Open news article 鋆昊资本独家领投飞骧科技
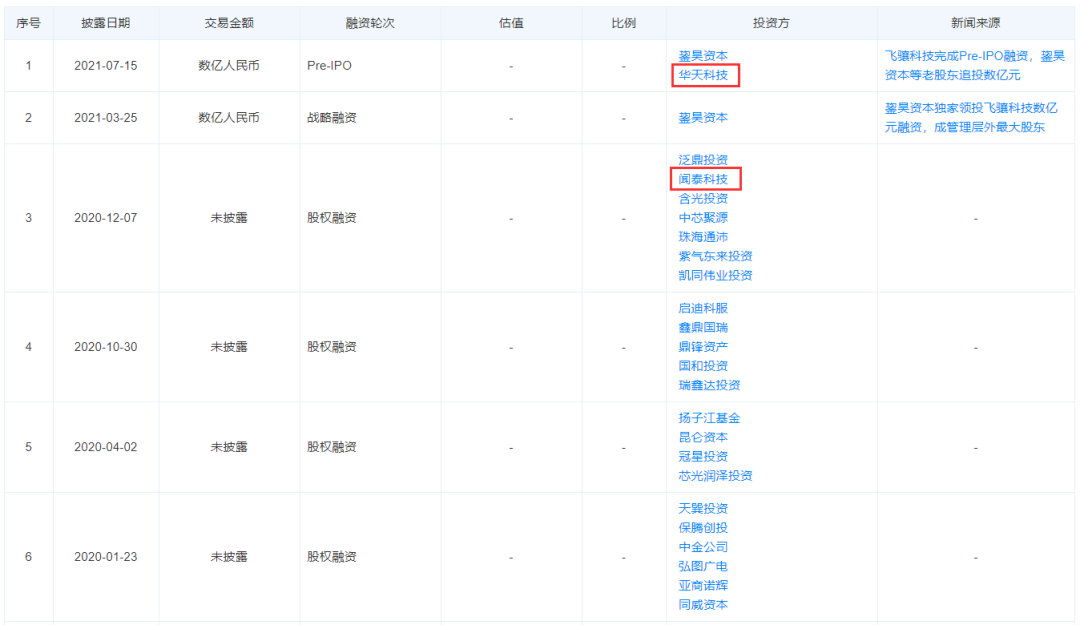 coord(970,118)
